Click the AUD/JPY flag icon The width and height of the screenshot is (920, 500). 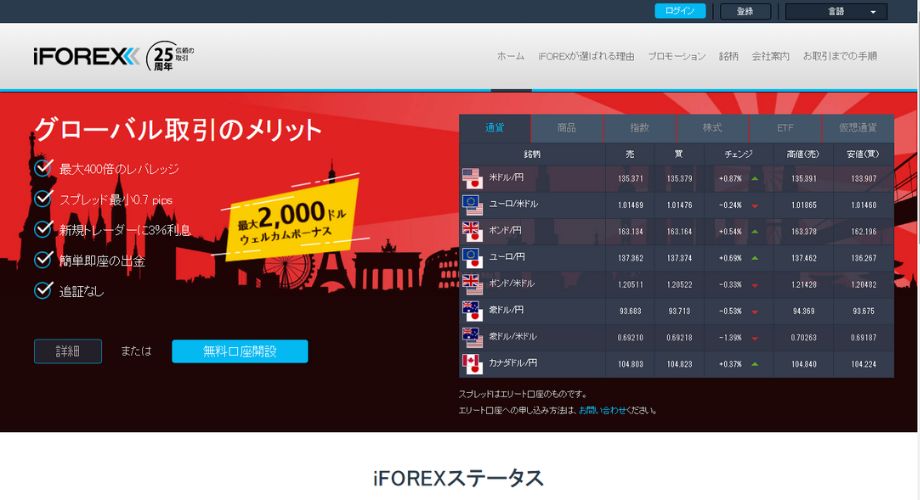(x=472, y=311)
